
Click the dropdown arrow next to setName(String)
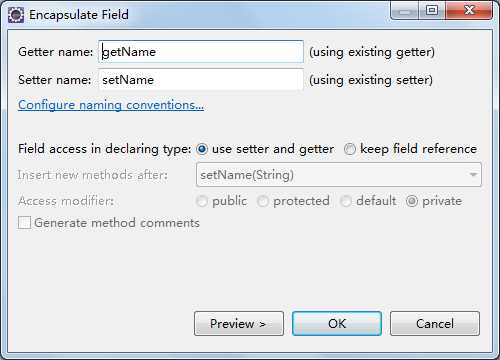point(473,175)
